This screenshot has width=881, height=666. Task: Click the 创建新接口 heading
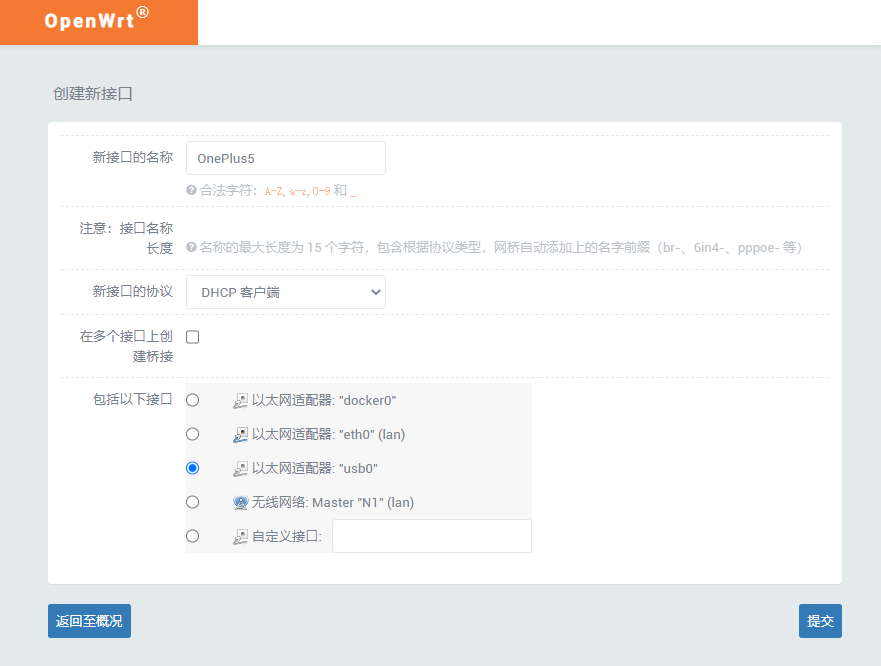coord(93,94)
